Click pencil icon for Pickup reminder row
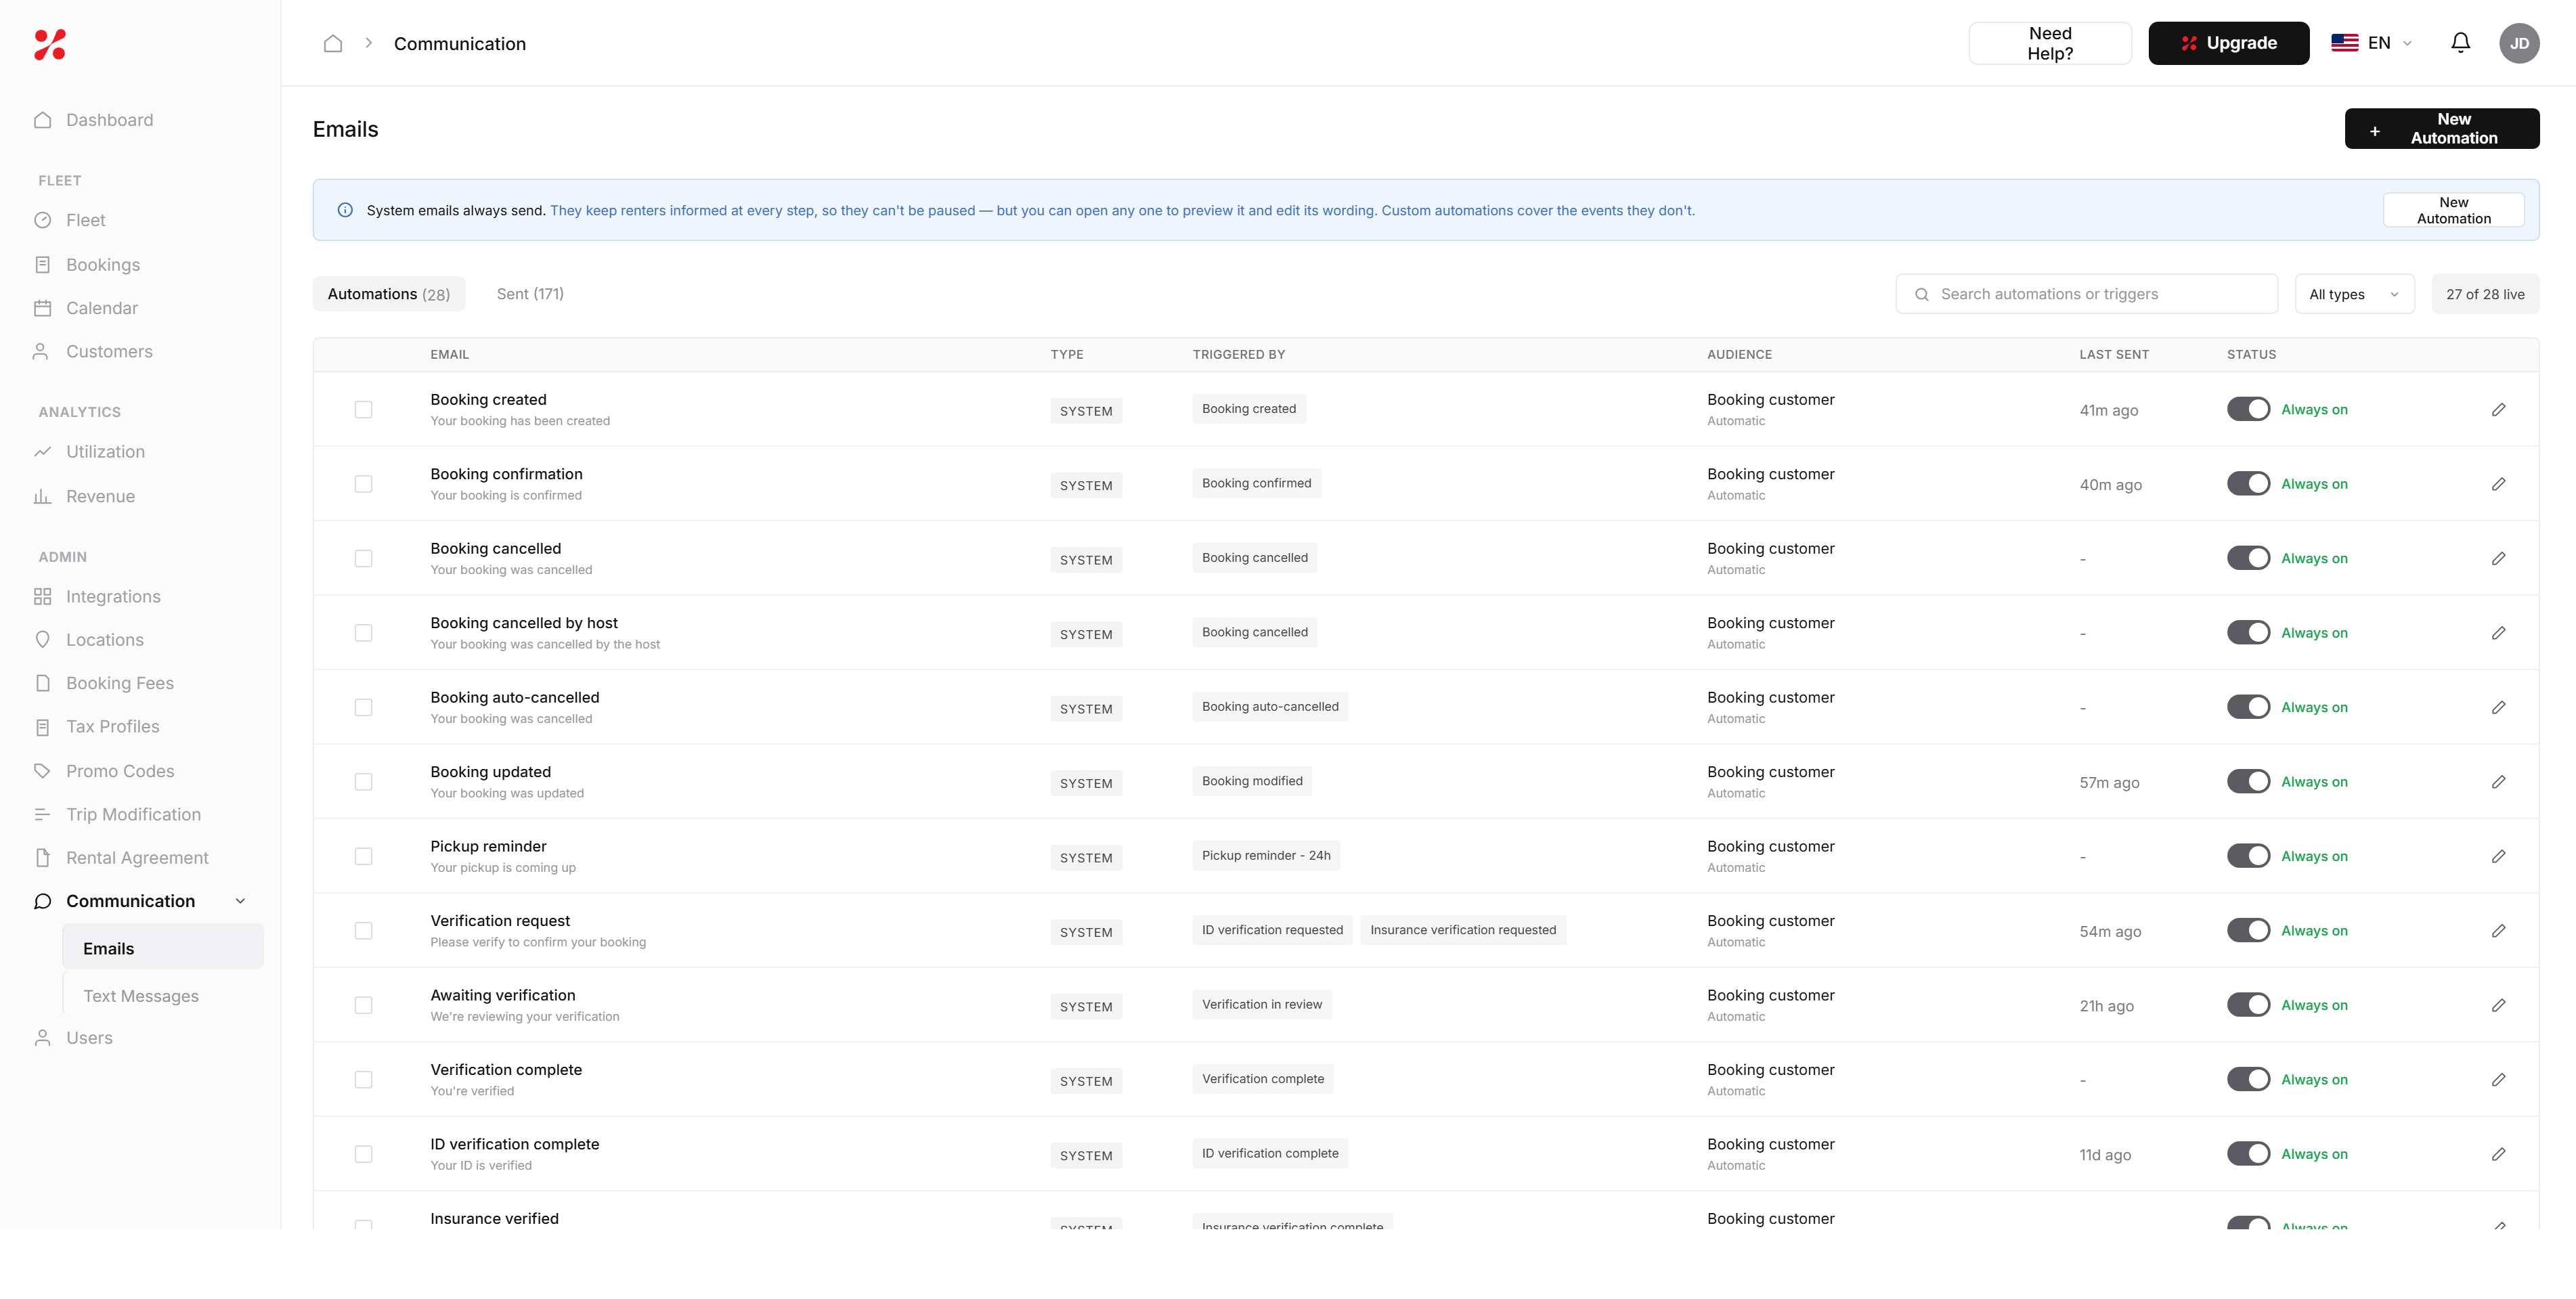This screenshot has width=2576, height=1299. coord(2498,856)
